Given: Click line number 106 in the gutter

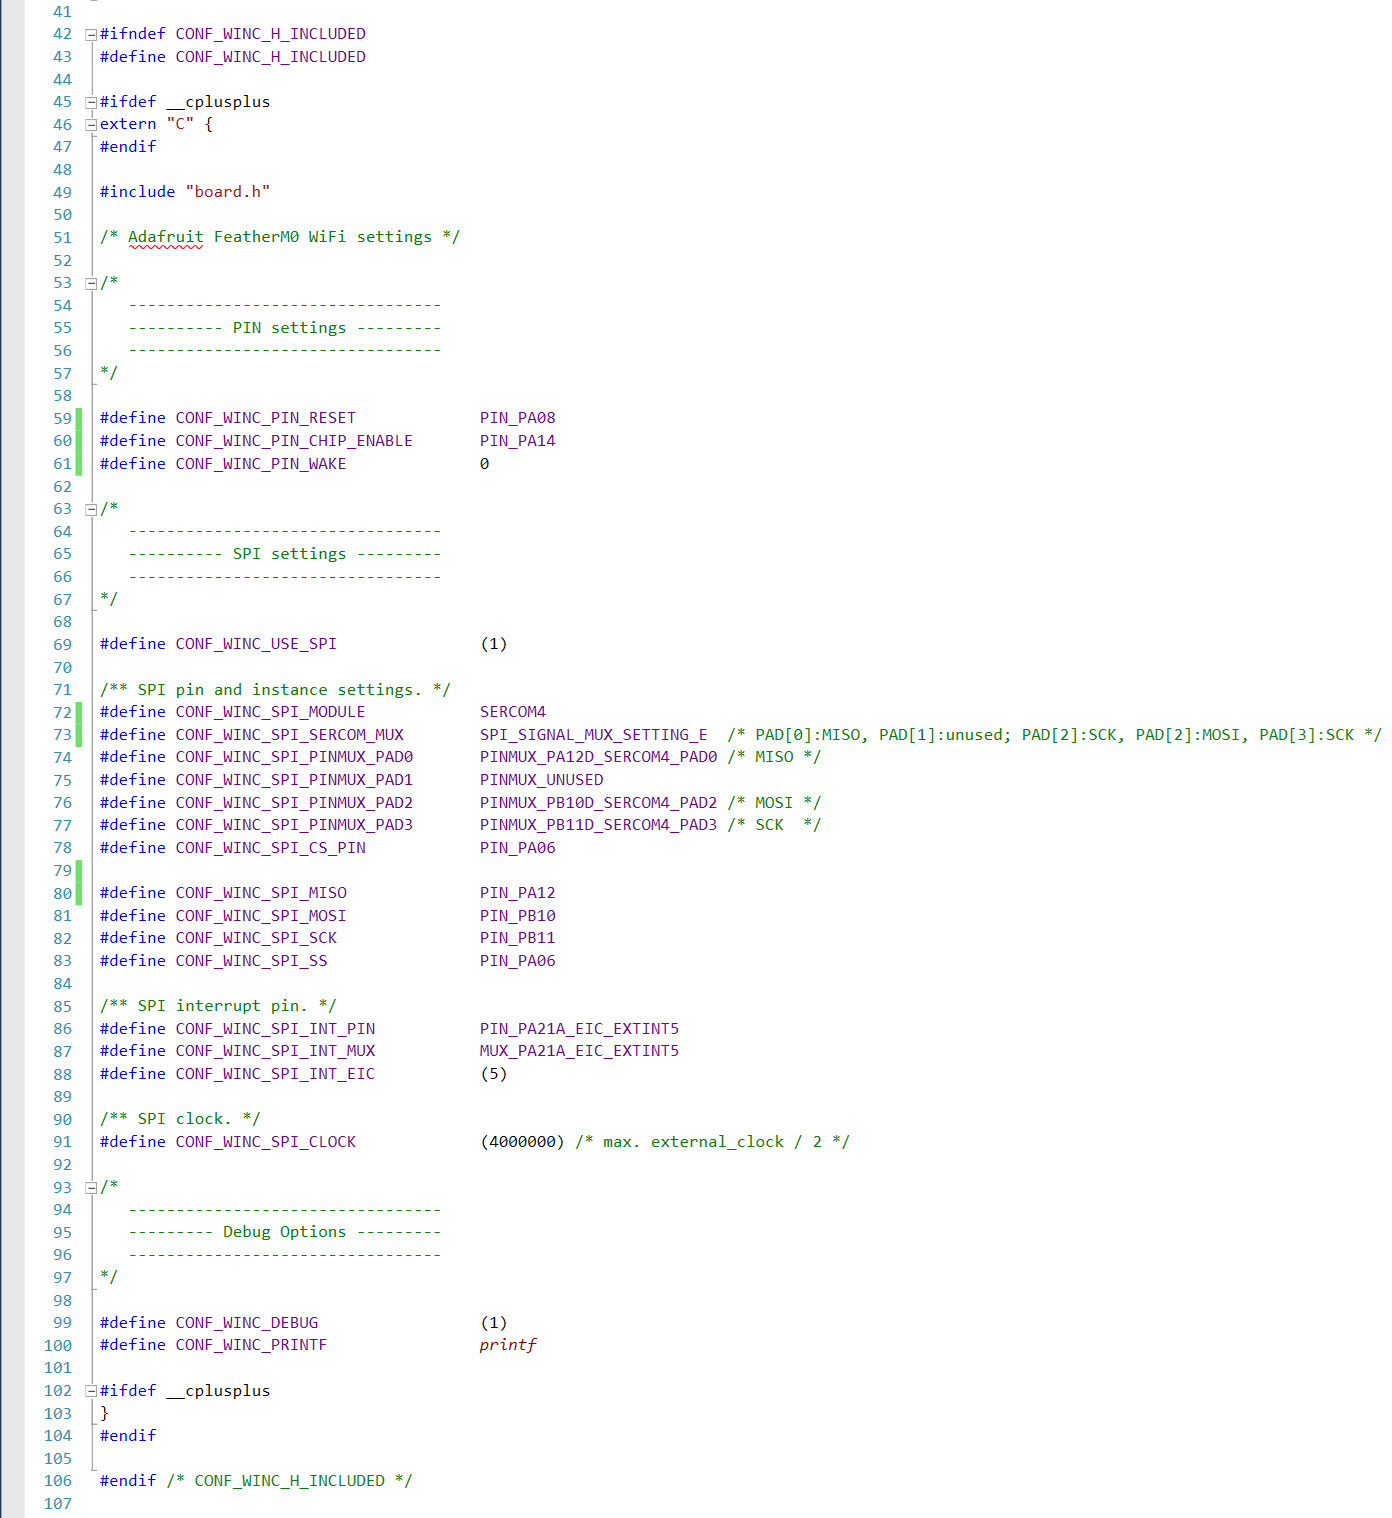Looking at the screenshot, I should tap(58, 1481).
